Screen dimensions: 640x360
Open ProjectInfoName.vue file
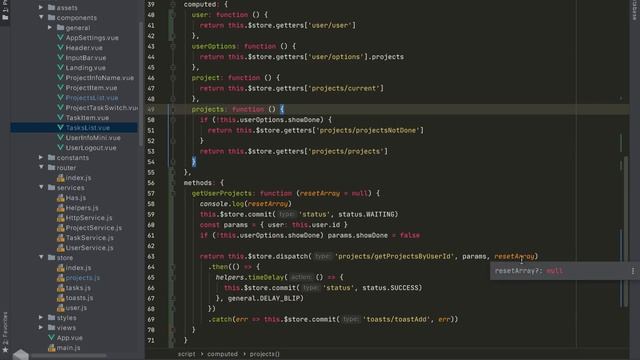coord(100,78)
